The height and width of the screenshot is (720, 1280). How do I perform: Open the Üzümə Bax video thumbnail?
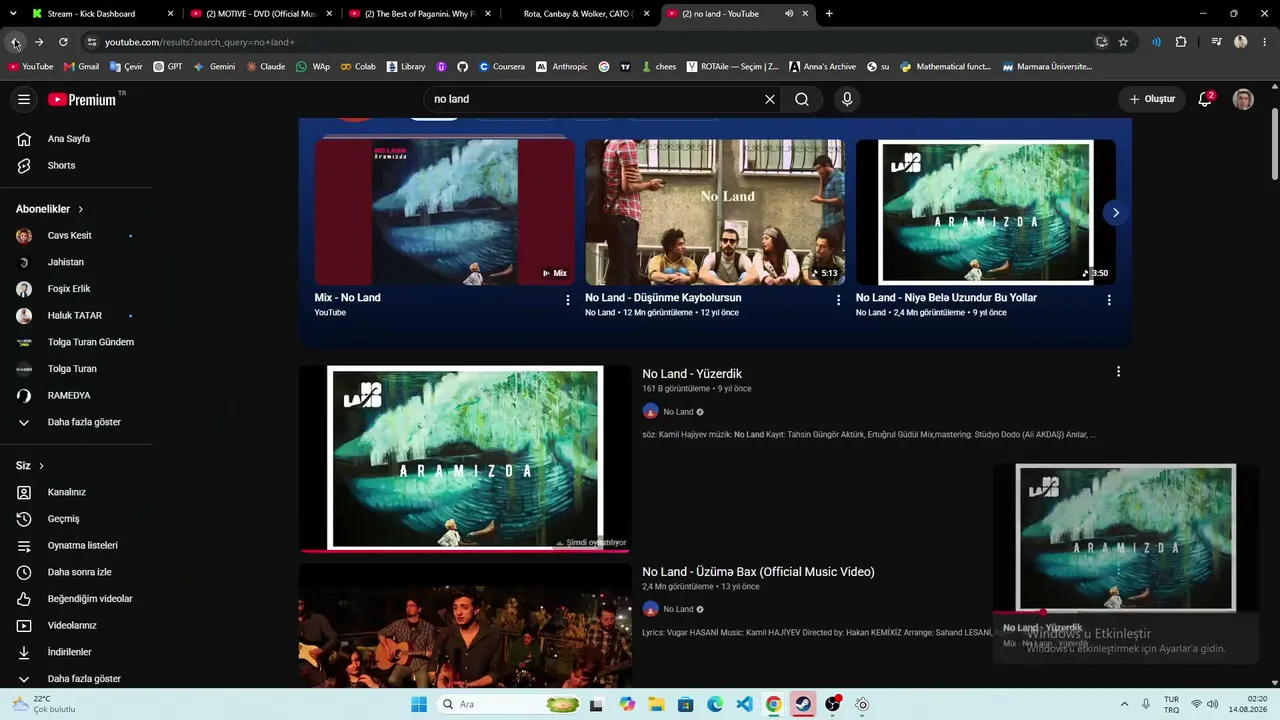(x=465, y=625)
